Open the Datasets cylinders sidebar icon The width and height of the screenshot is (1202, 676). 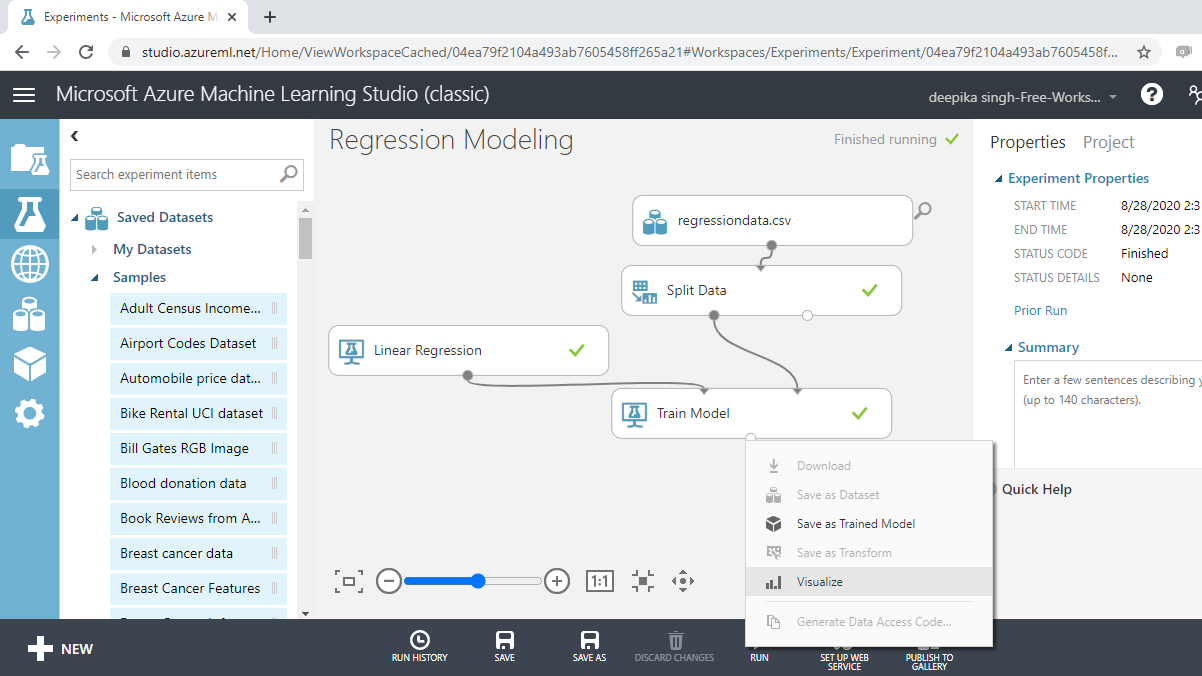coord(29,314)
